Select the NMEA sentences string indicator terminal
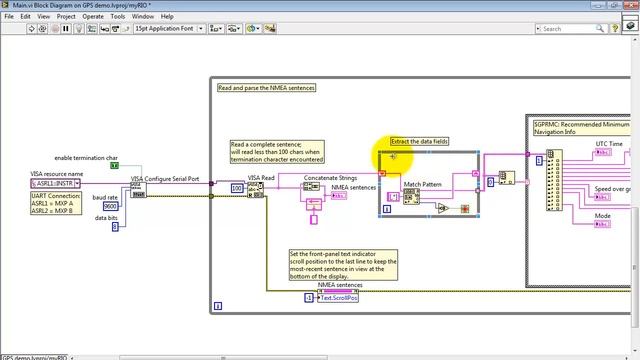 (x=339, y=196)
